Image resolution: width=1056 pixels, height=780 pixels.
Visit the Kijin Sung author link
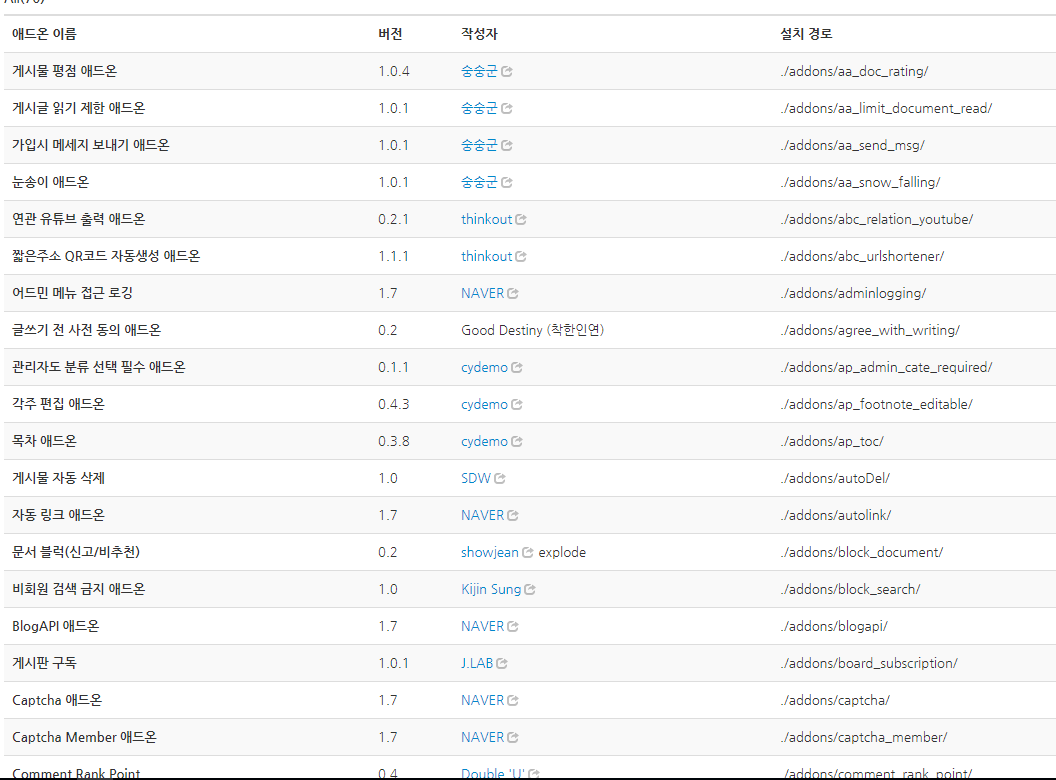point(491,589)
